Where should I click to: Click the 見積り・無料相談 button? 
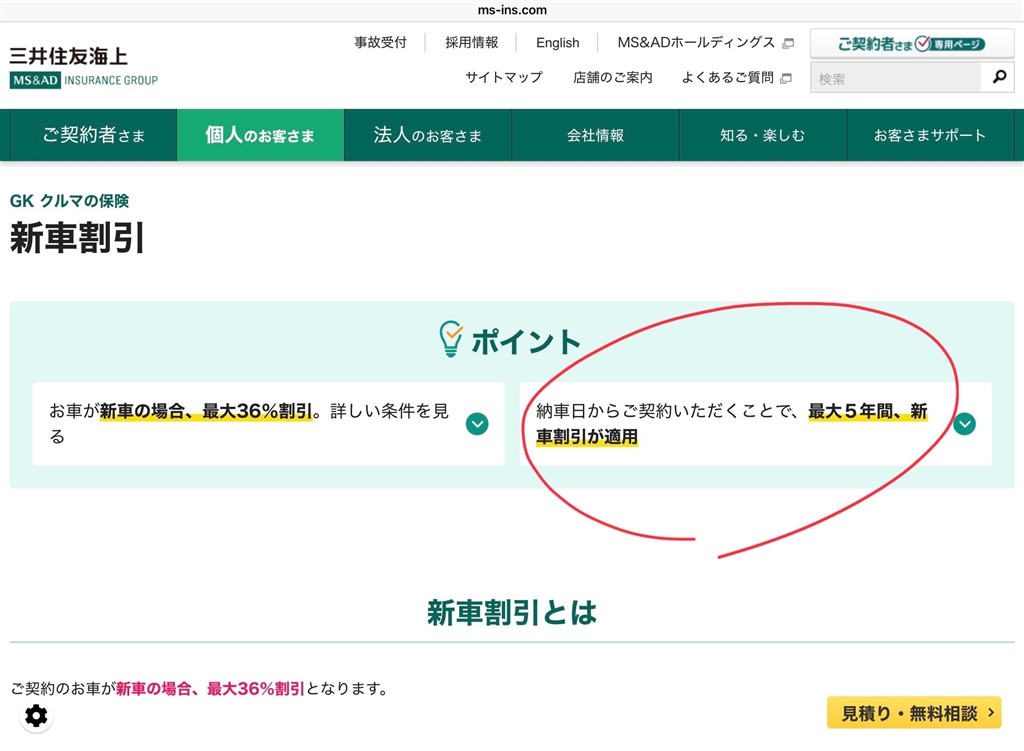[x=914, y=712]
